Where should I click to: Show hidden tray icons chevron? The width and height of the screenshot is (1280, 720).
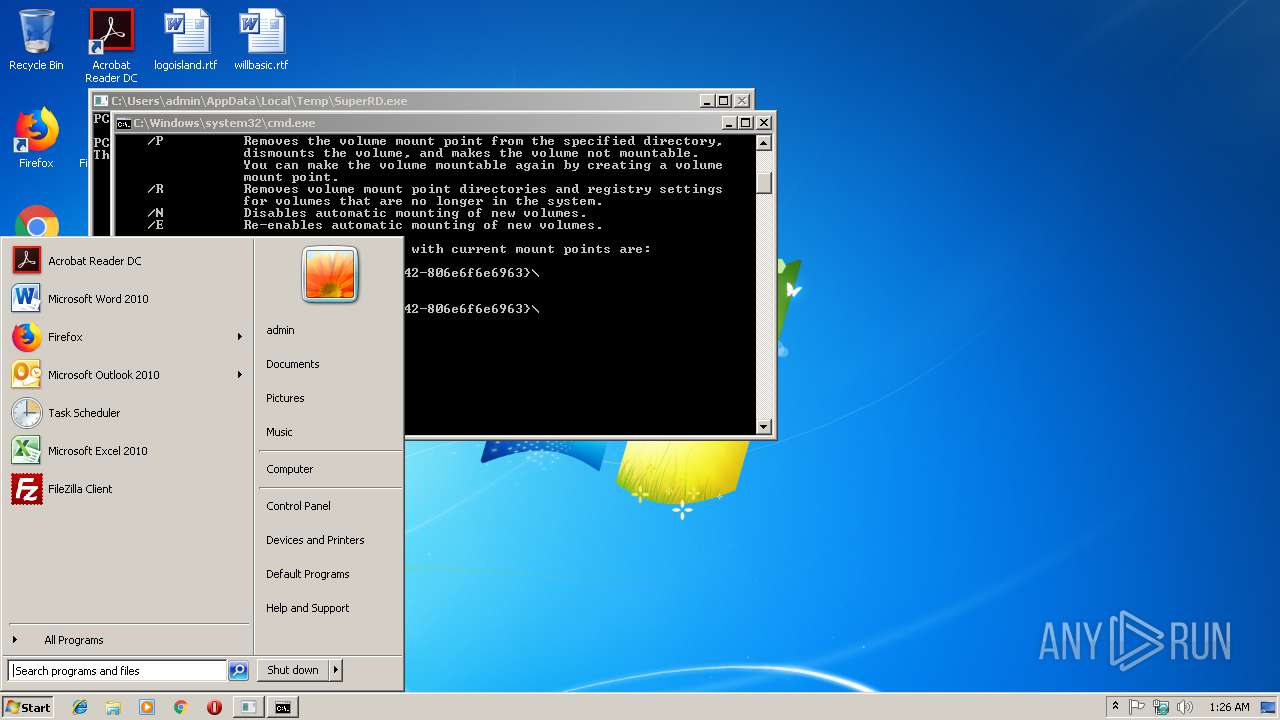1115,707
